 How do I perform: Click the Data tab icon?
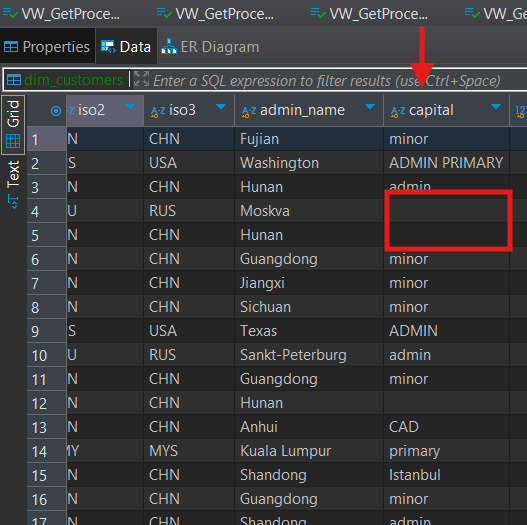108,47
